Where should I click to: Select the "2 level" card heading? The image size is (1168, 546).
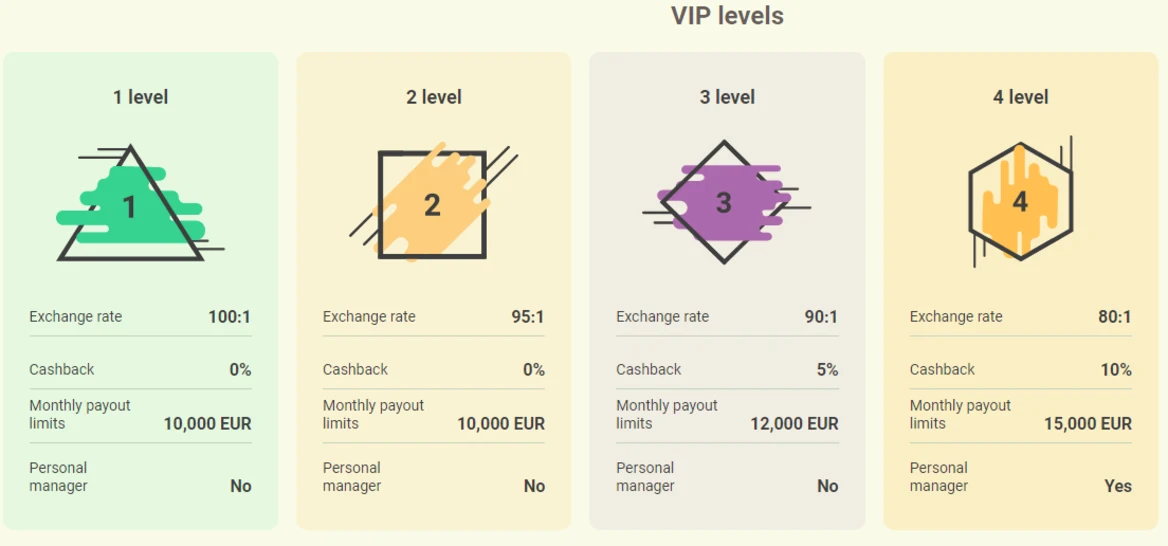[x=434, y=97]
